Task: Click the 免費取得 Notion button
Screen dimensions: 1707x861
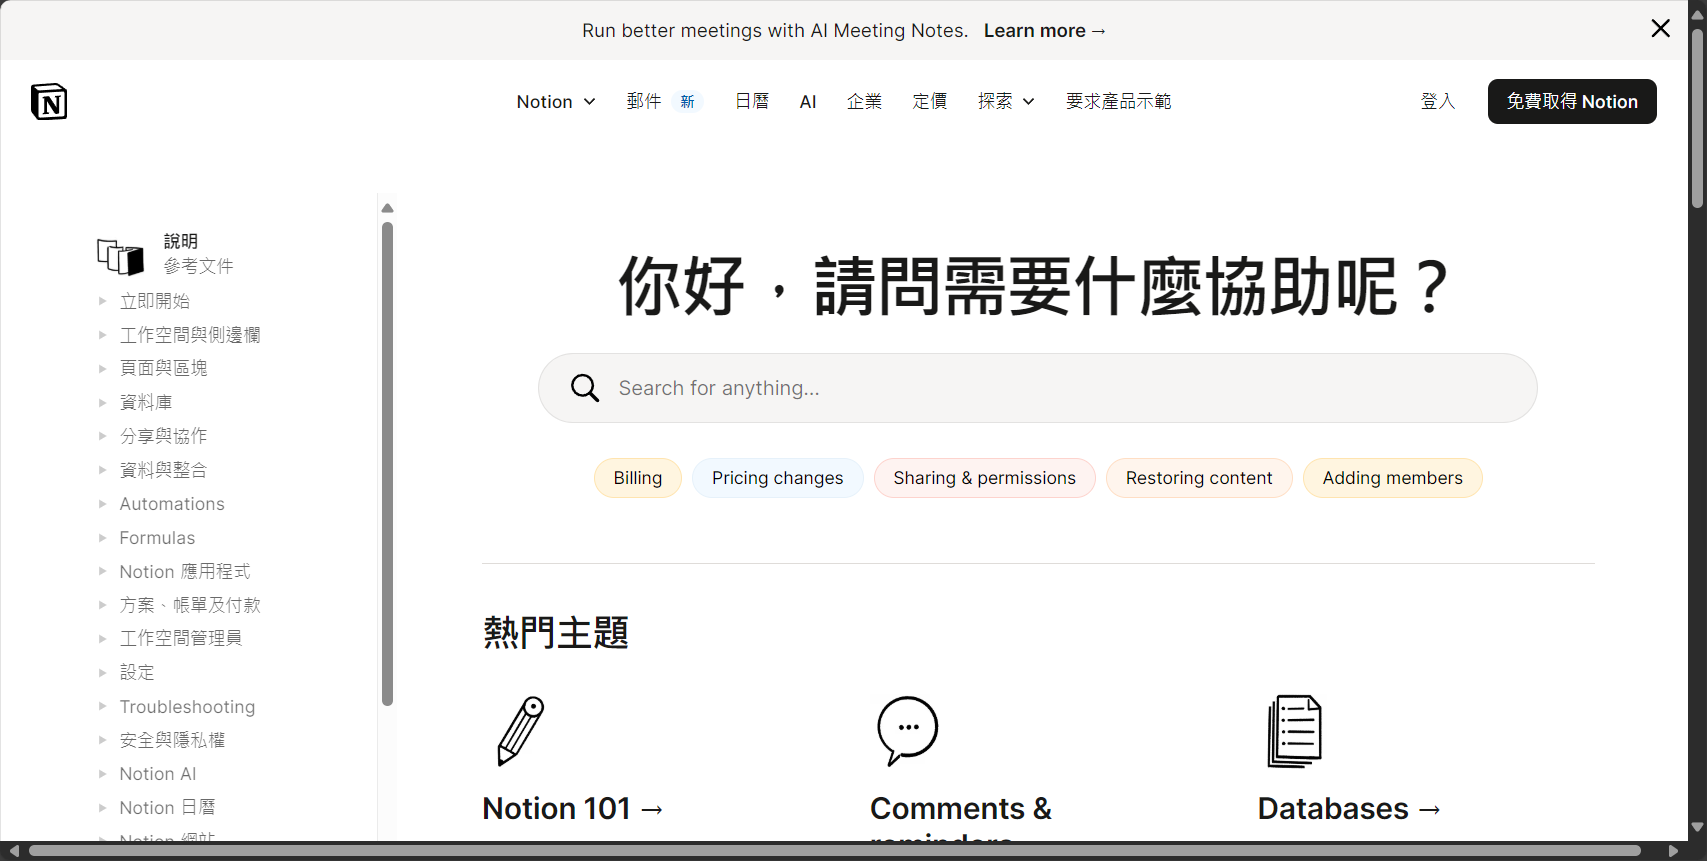Action: click(1572, 101)
